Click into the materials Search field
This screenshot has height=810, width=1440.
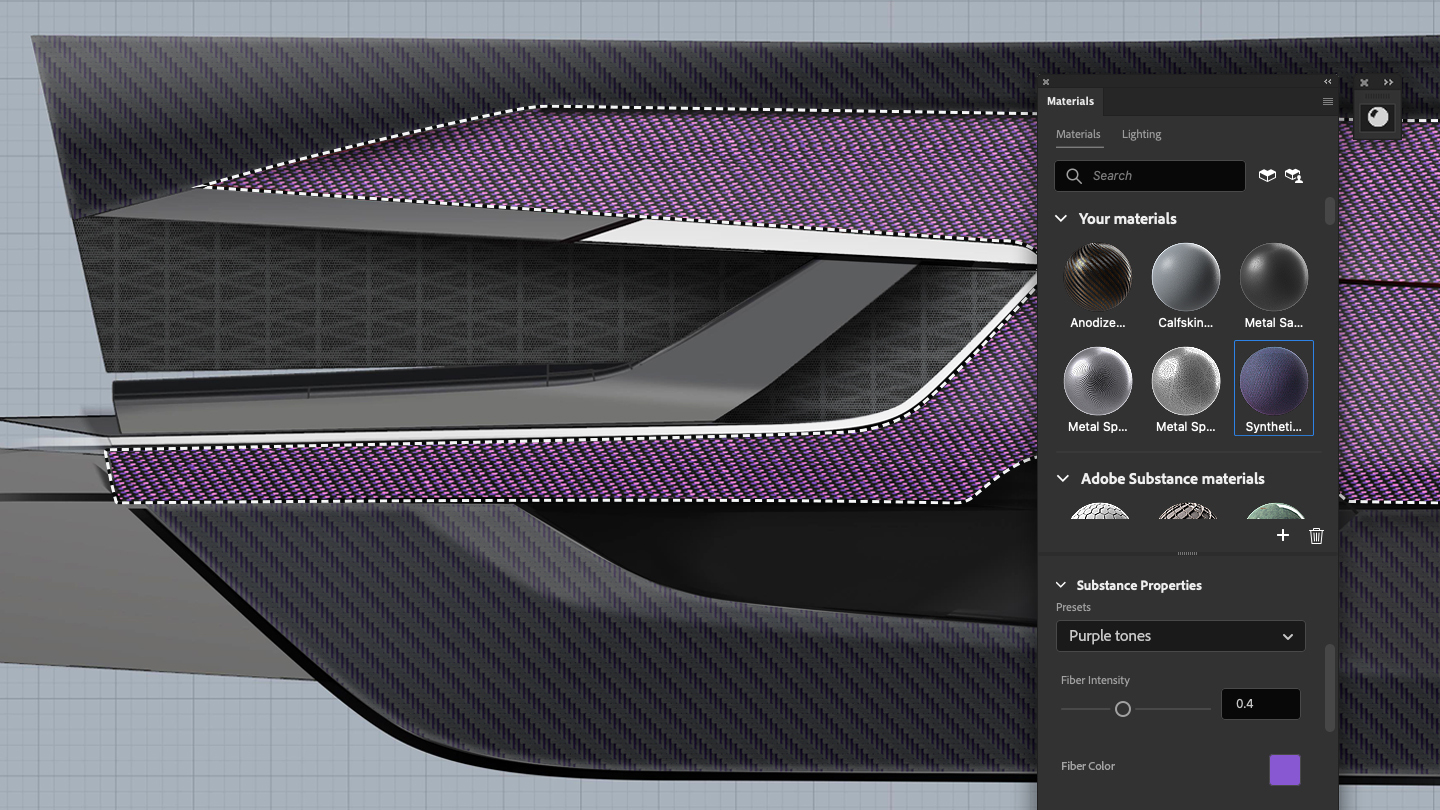click(x=1160, y=176)
